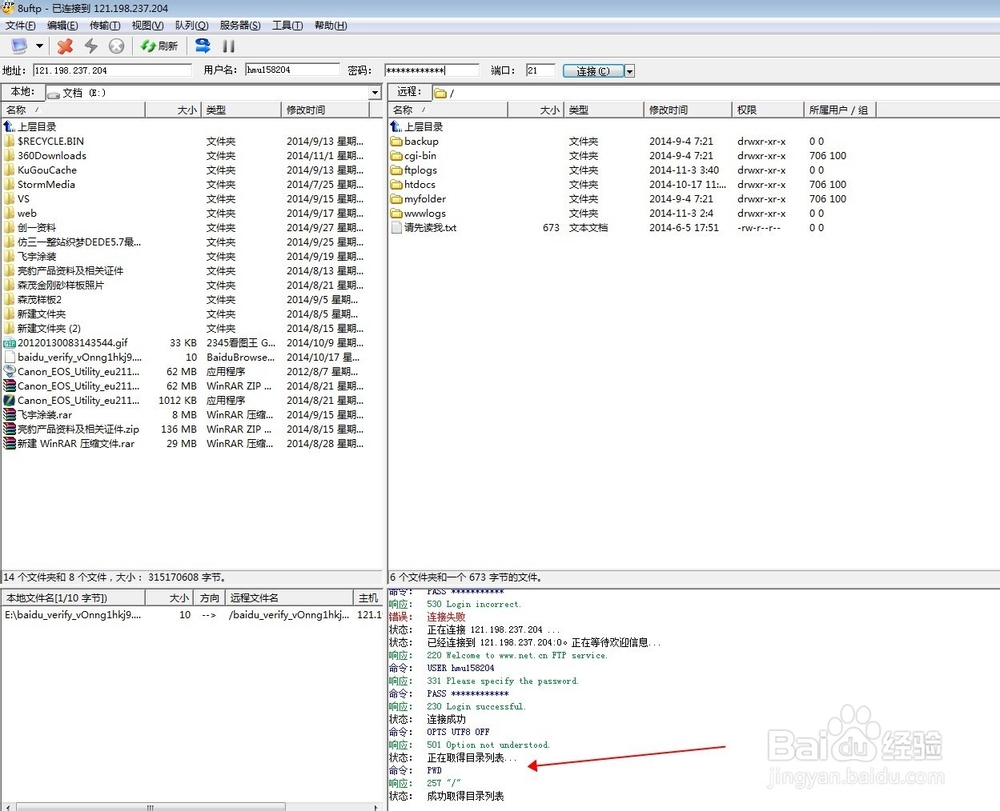Click remote 上层目录 parent directory icon

point(396,126)
